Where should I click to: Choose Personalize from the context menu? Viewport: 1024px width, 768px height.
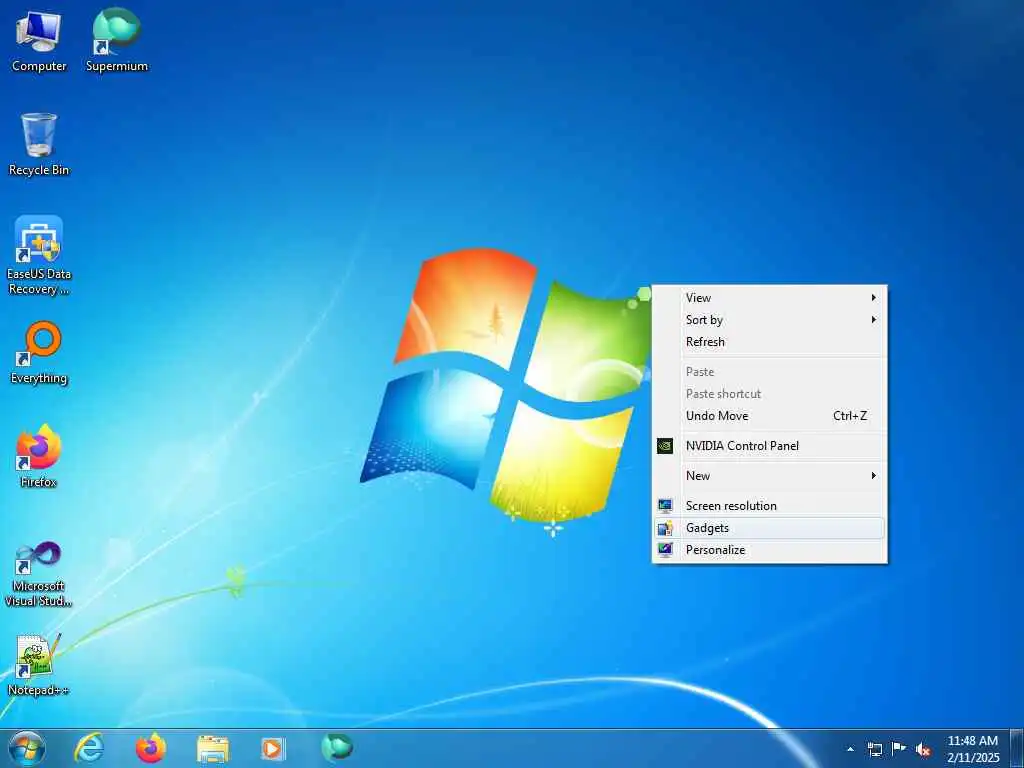(x=769, y=550)
